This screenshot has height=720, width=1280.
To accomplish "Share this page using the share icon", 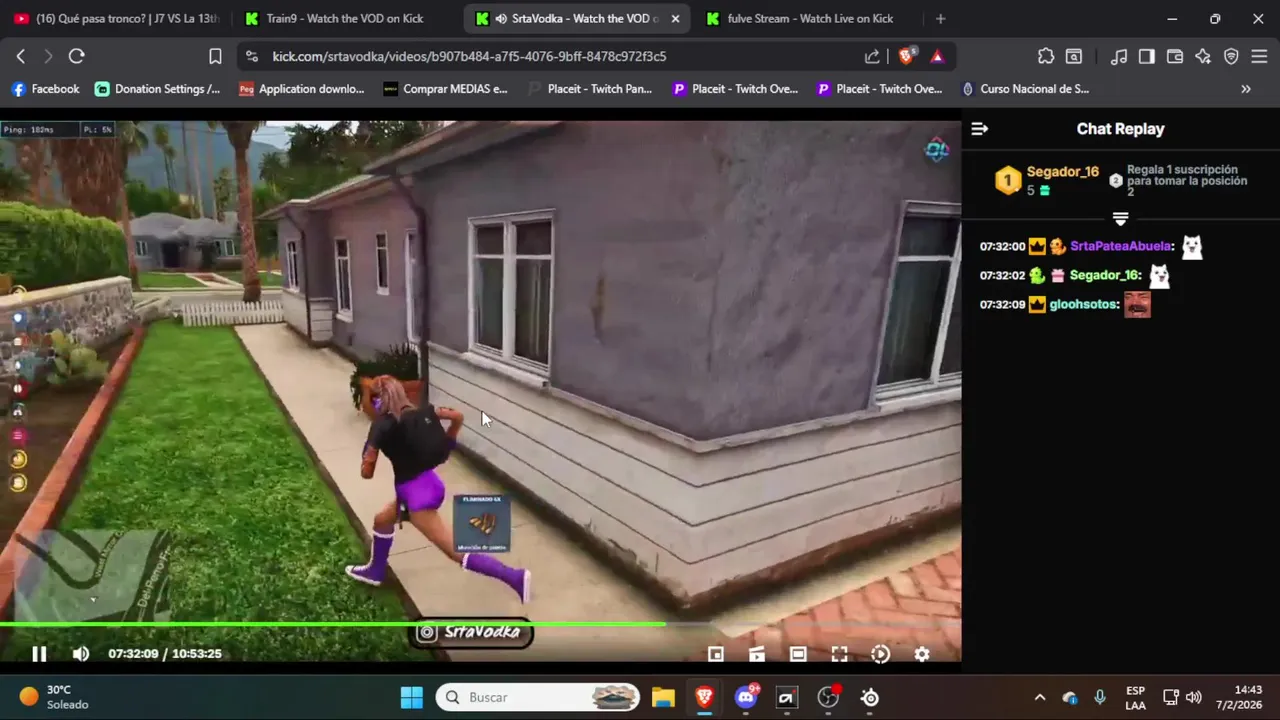I will point(872,57).
